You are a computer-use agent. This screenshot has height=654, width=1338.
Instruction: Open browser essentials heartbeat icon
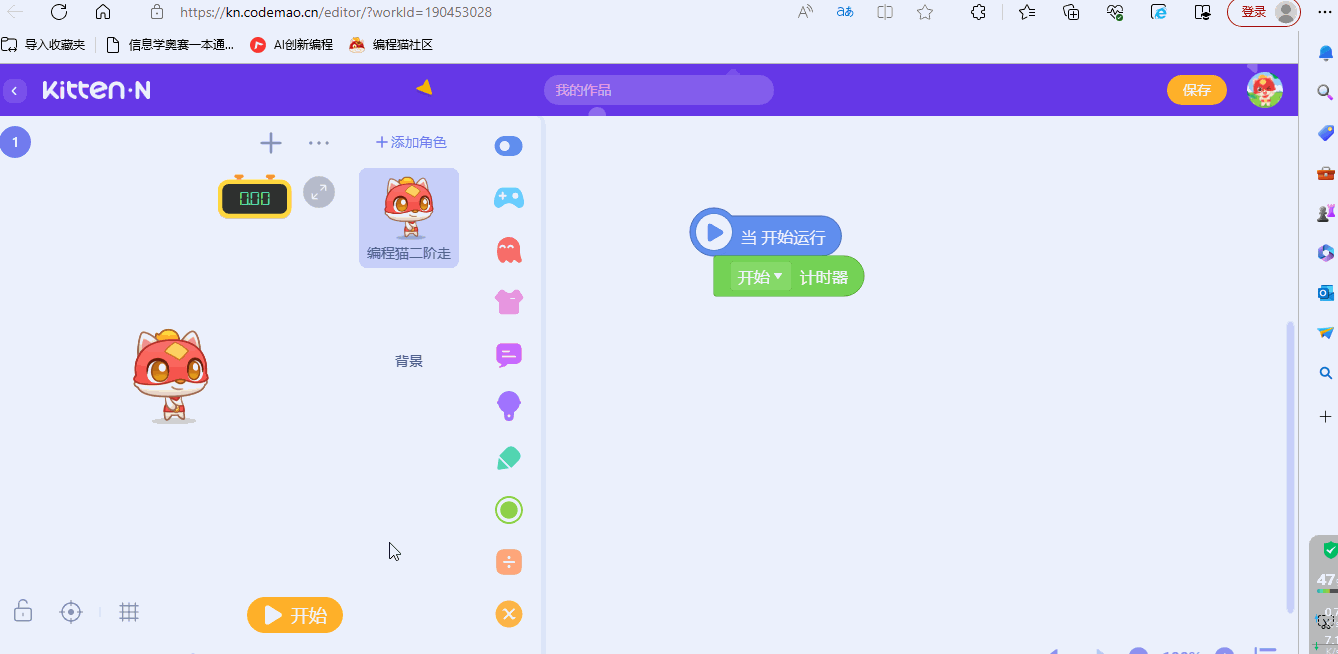point(1115,12)
